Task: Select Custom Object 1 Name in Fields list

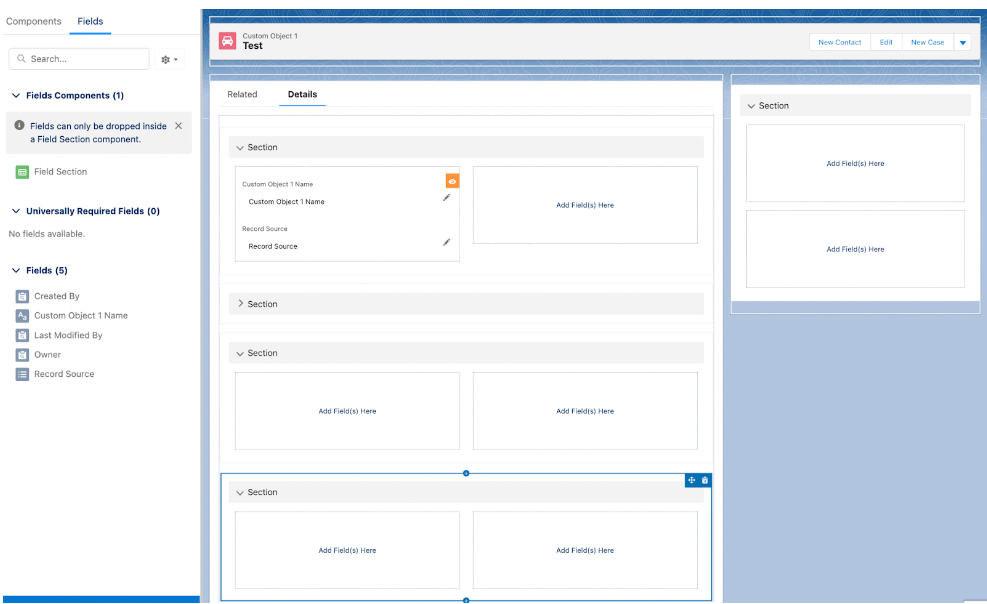Action: coord(81,315)
